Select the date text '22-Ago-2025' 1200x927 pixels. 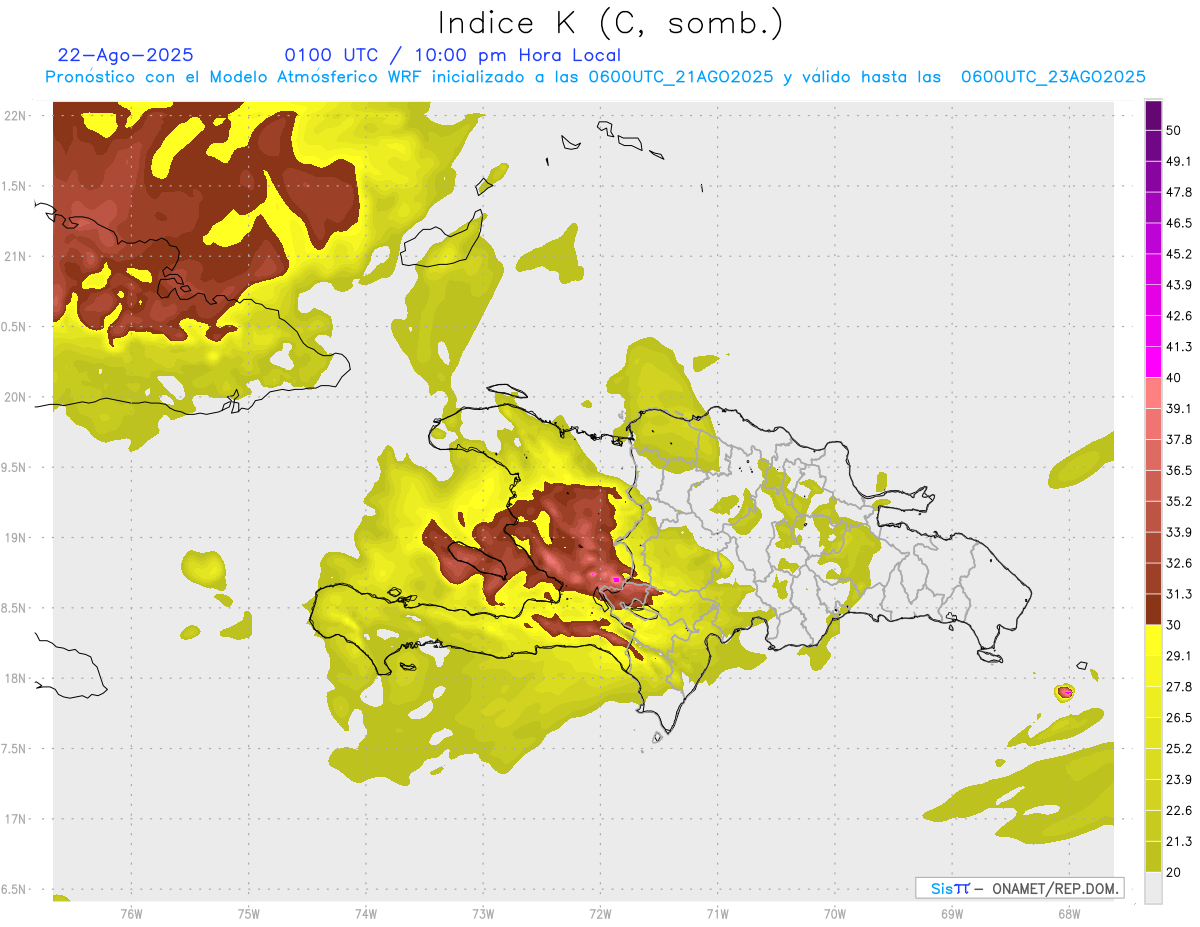click(126, 55)
